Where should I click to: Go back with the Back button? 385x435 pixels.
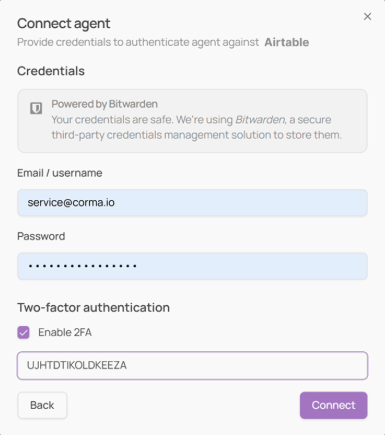(42, 405)
